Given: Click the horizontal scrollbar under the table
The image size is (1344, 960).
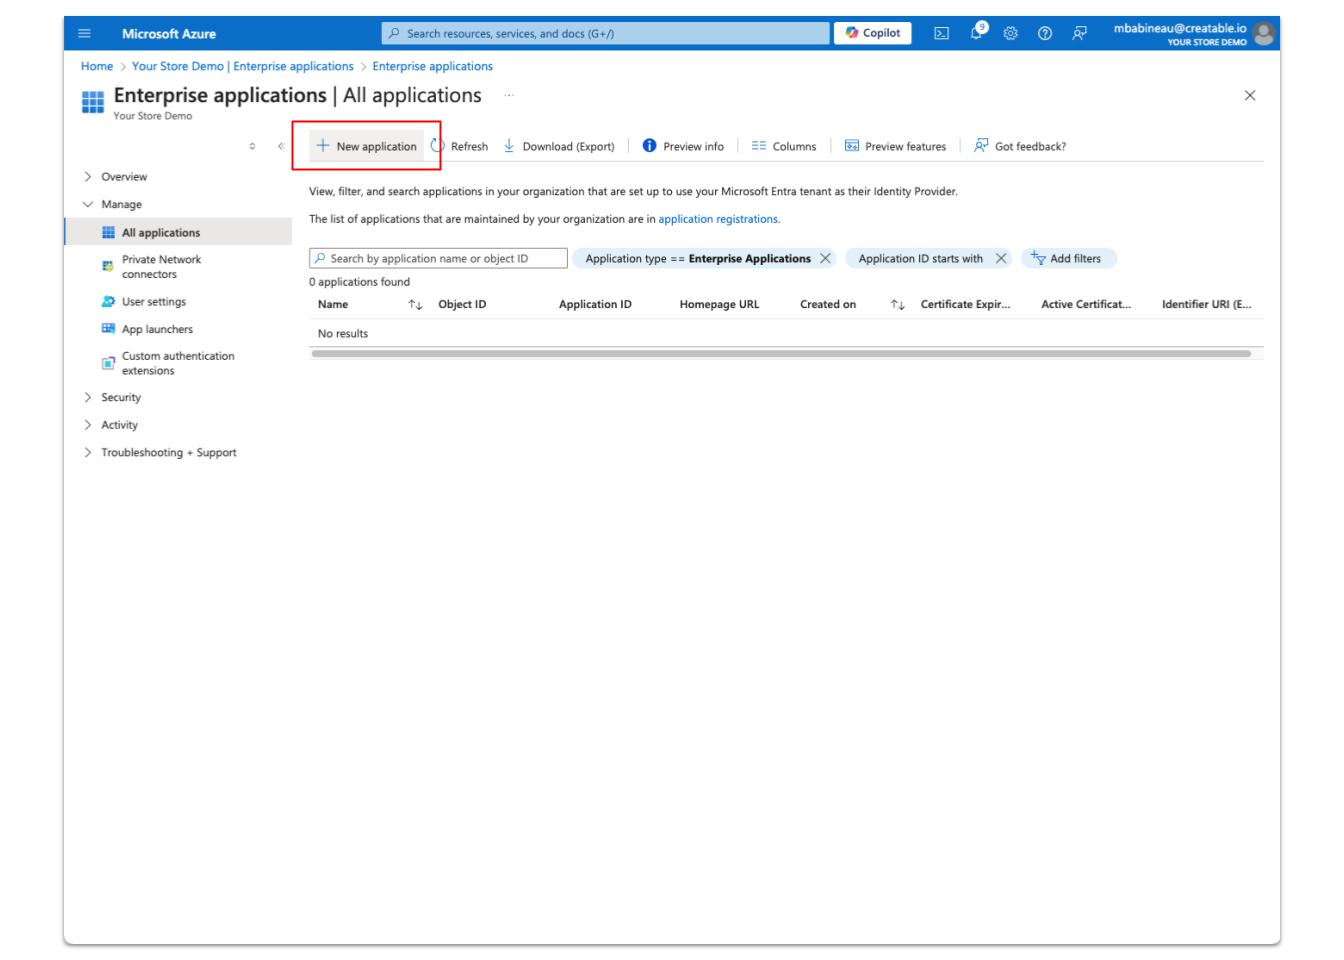Looking at the screenshot, I should coord(781,354).
